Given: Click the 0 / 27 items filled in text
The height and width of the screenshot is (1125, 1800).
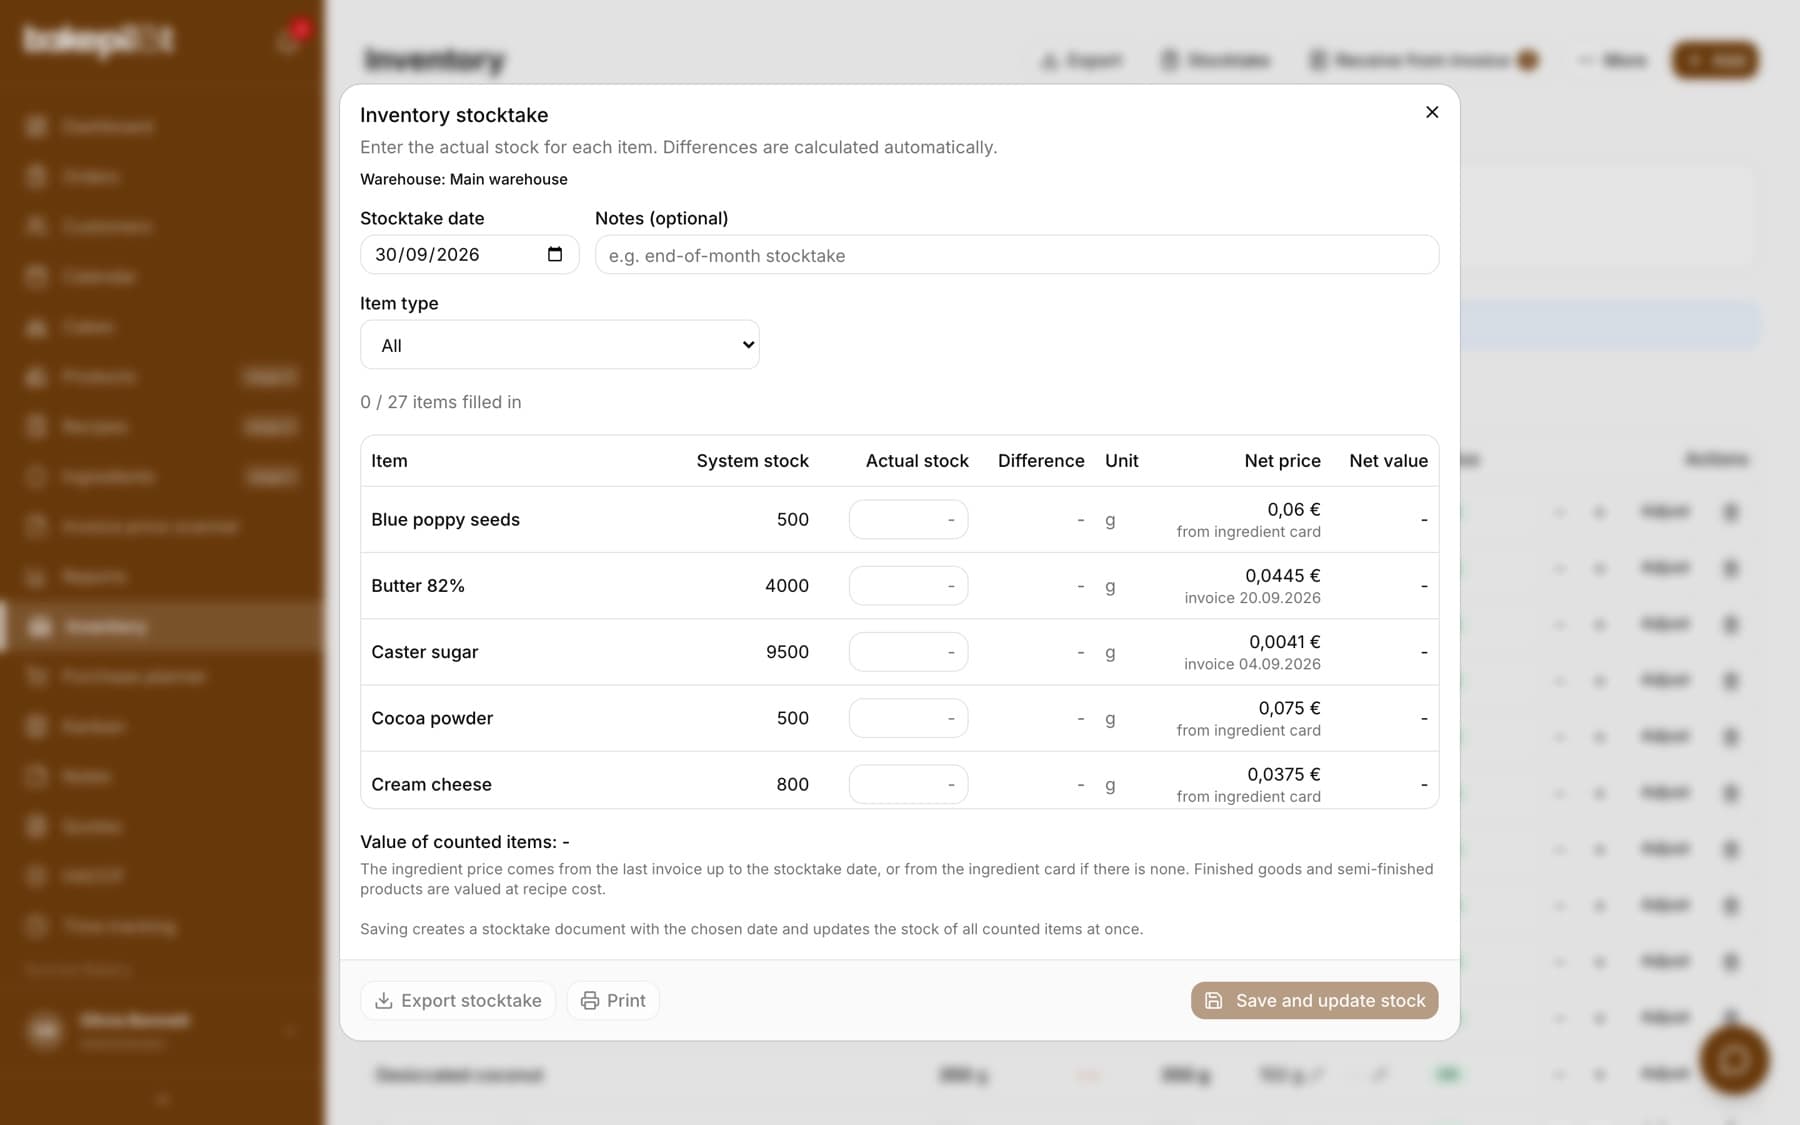Looking at the screenshot, I should [x=440, y=402].
